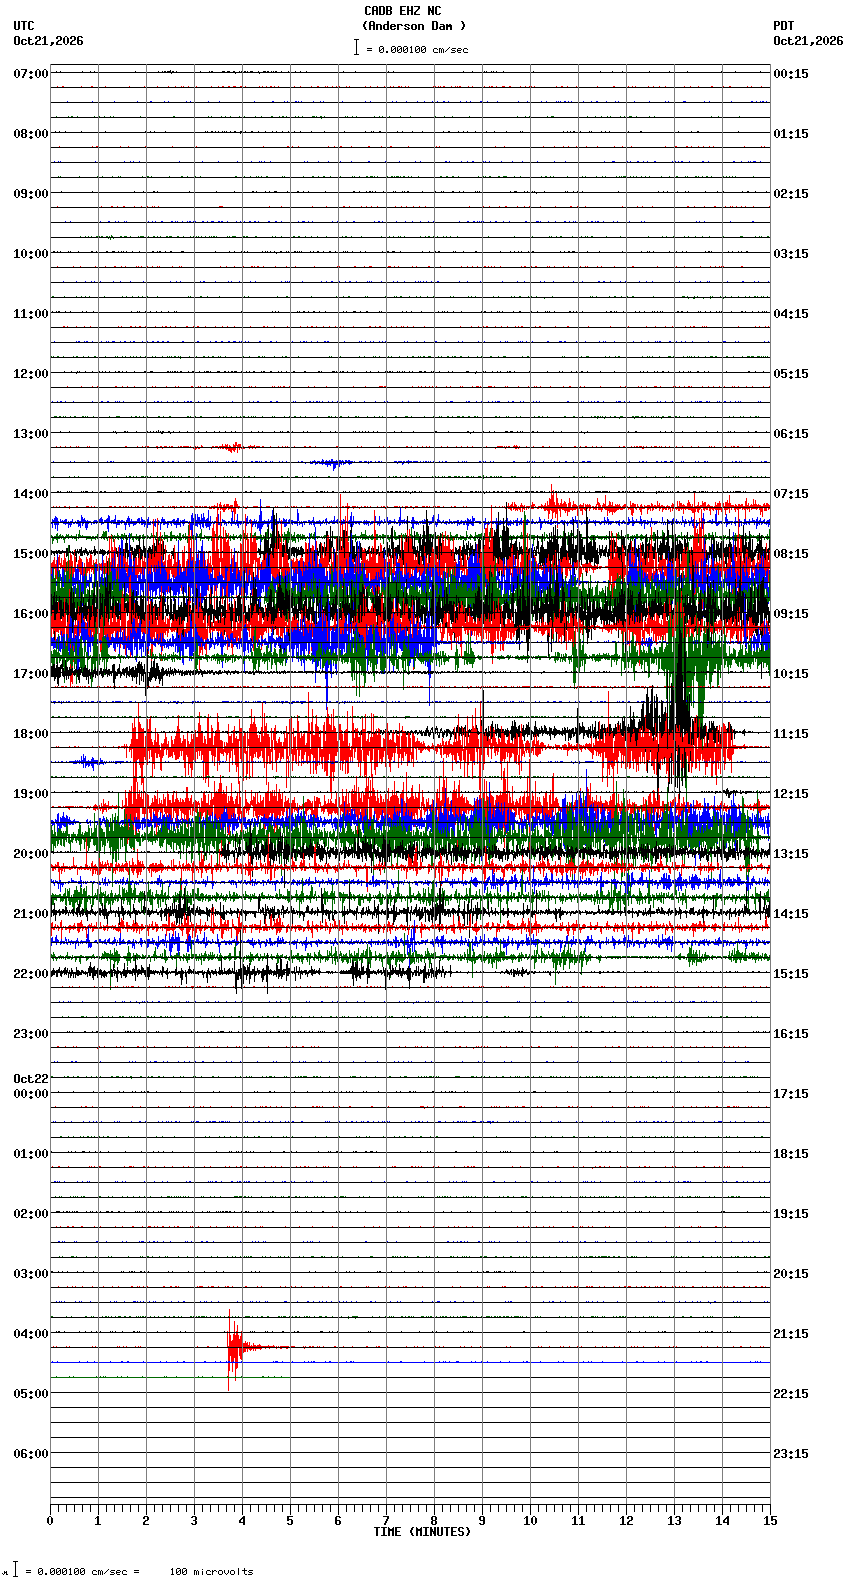The image size is (850, 1584).
Task: Click the 18:00 UTC row label
Action: [31, 734]
